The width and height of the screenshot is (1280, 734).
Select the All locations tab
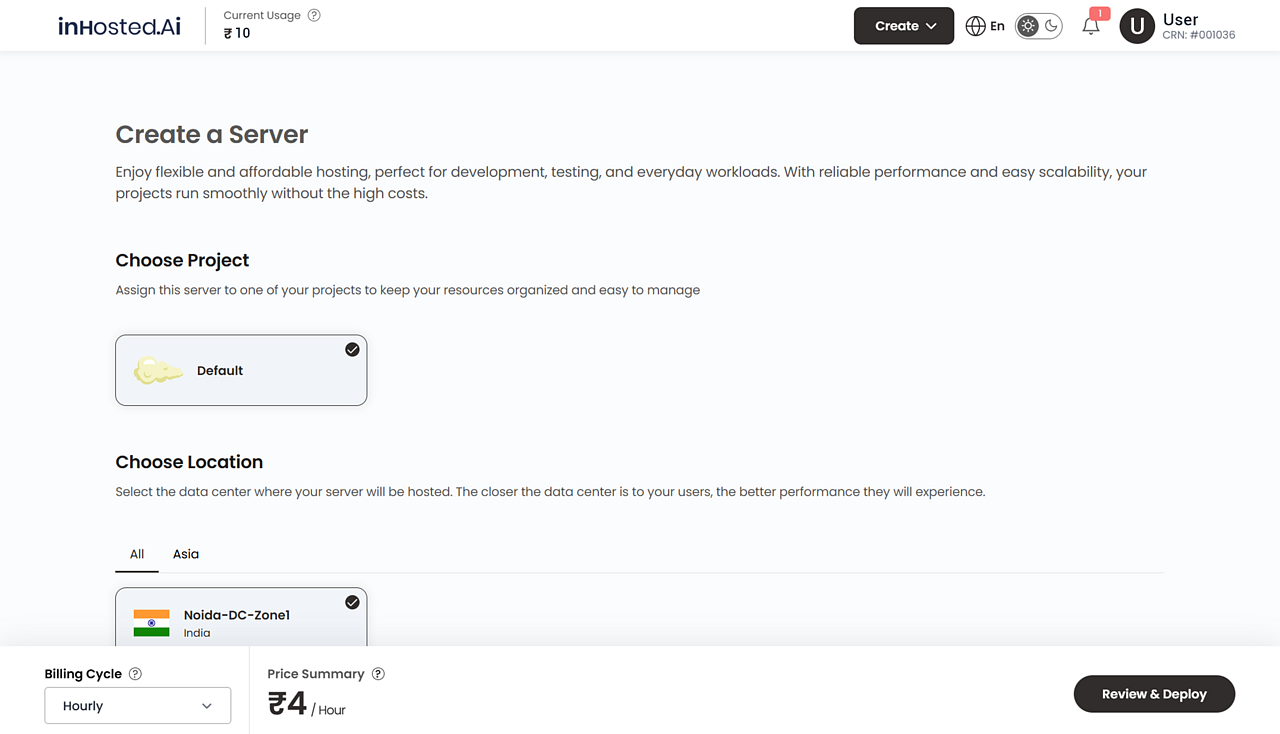tap(136, 553)
